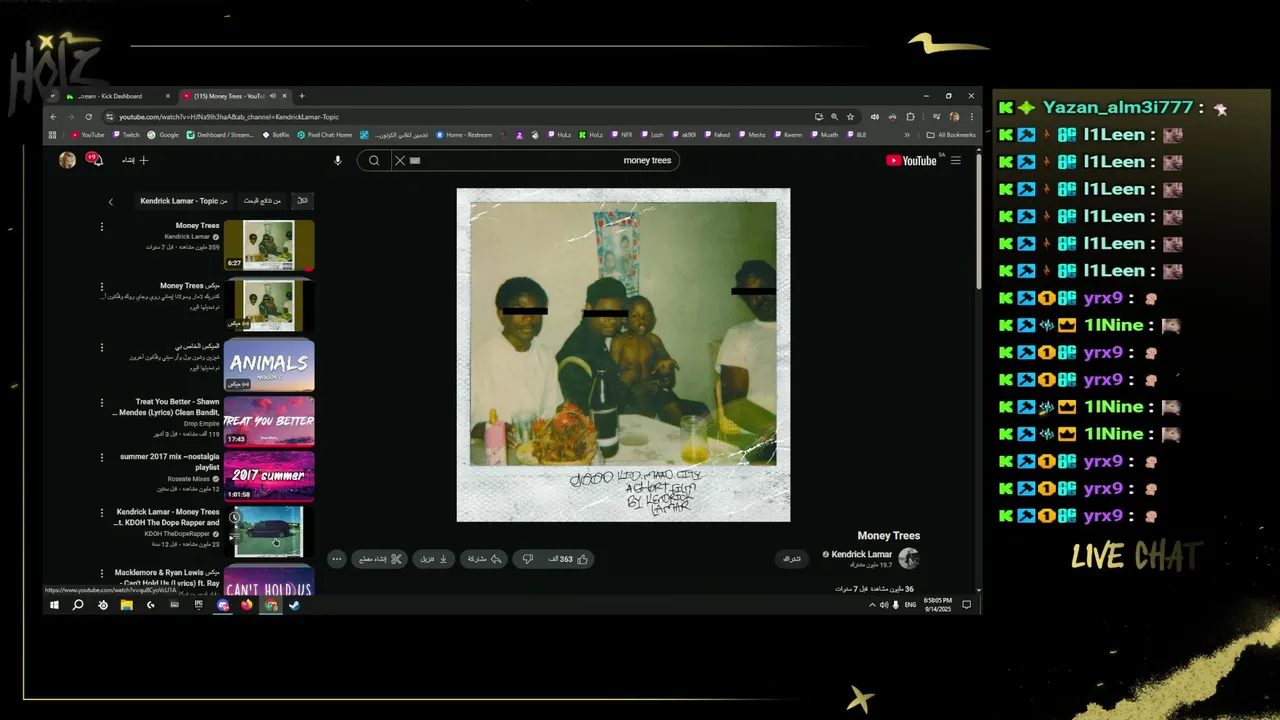Open the YouTube notifications bell
1280x720 pixels.
pyautogui.click(x=93, y=159)
